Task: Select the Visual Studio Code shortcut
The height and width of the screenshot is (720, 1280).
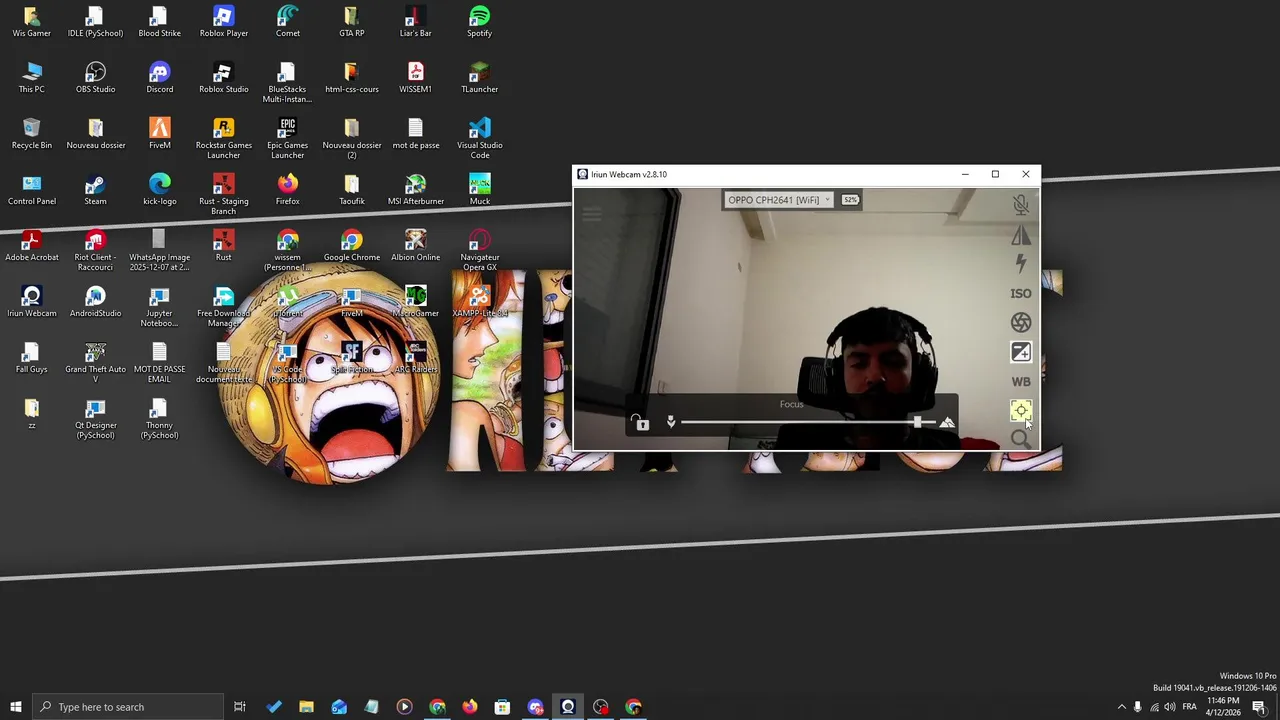Action: click(479, 139)
